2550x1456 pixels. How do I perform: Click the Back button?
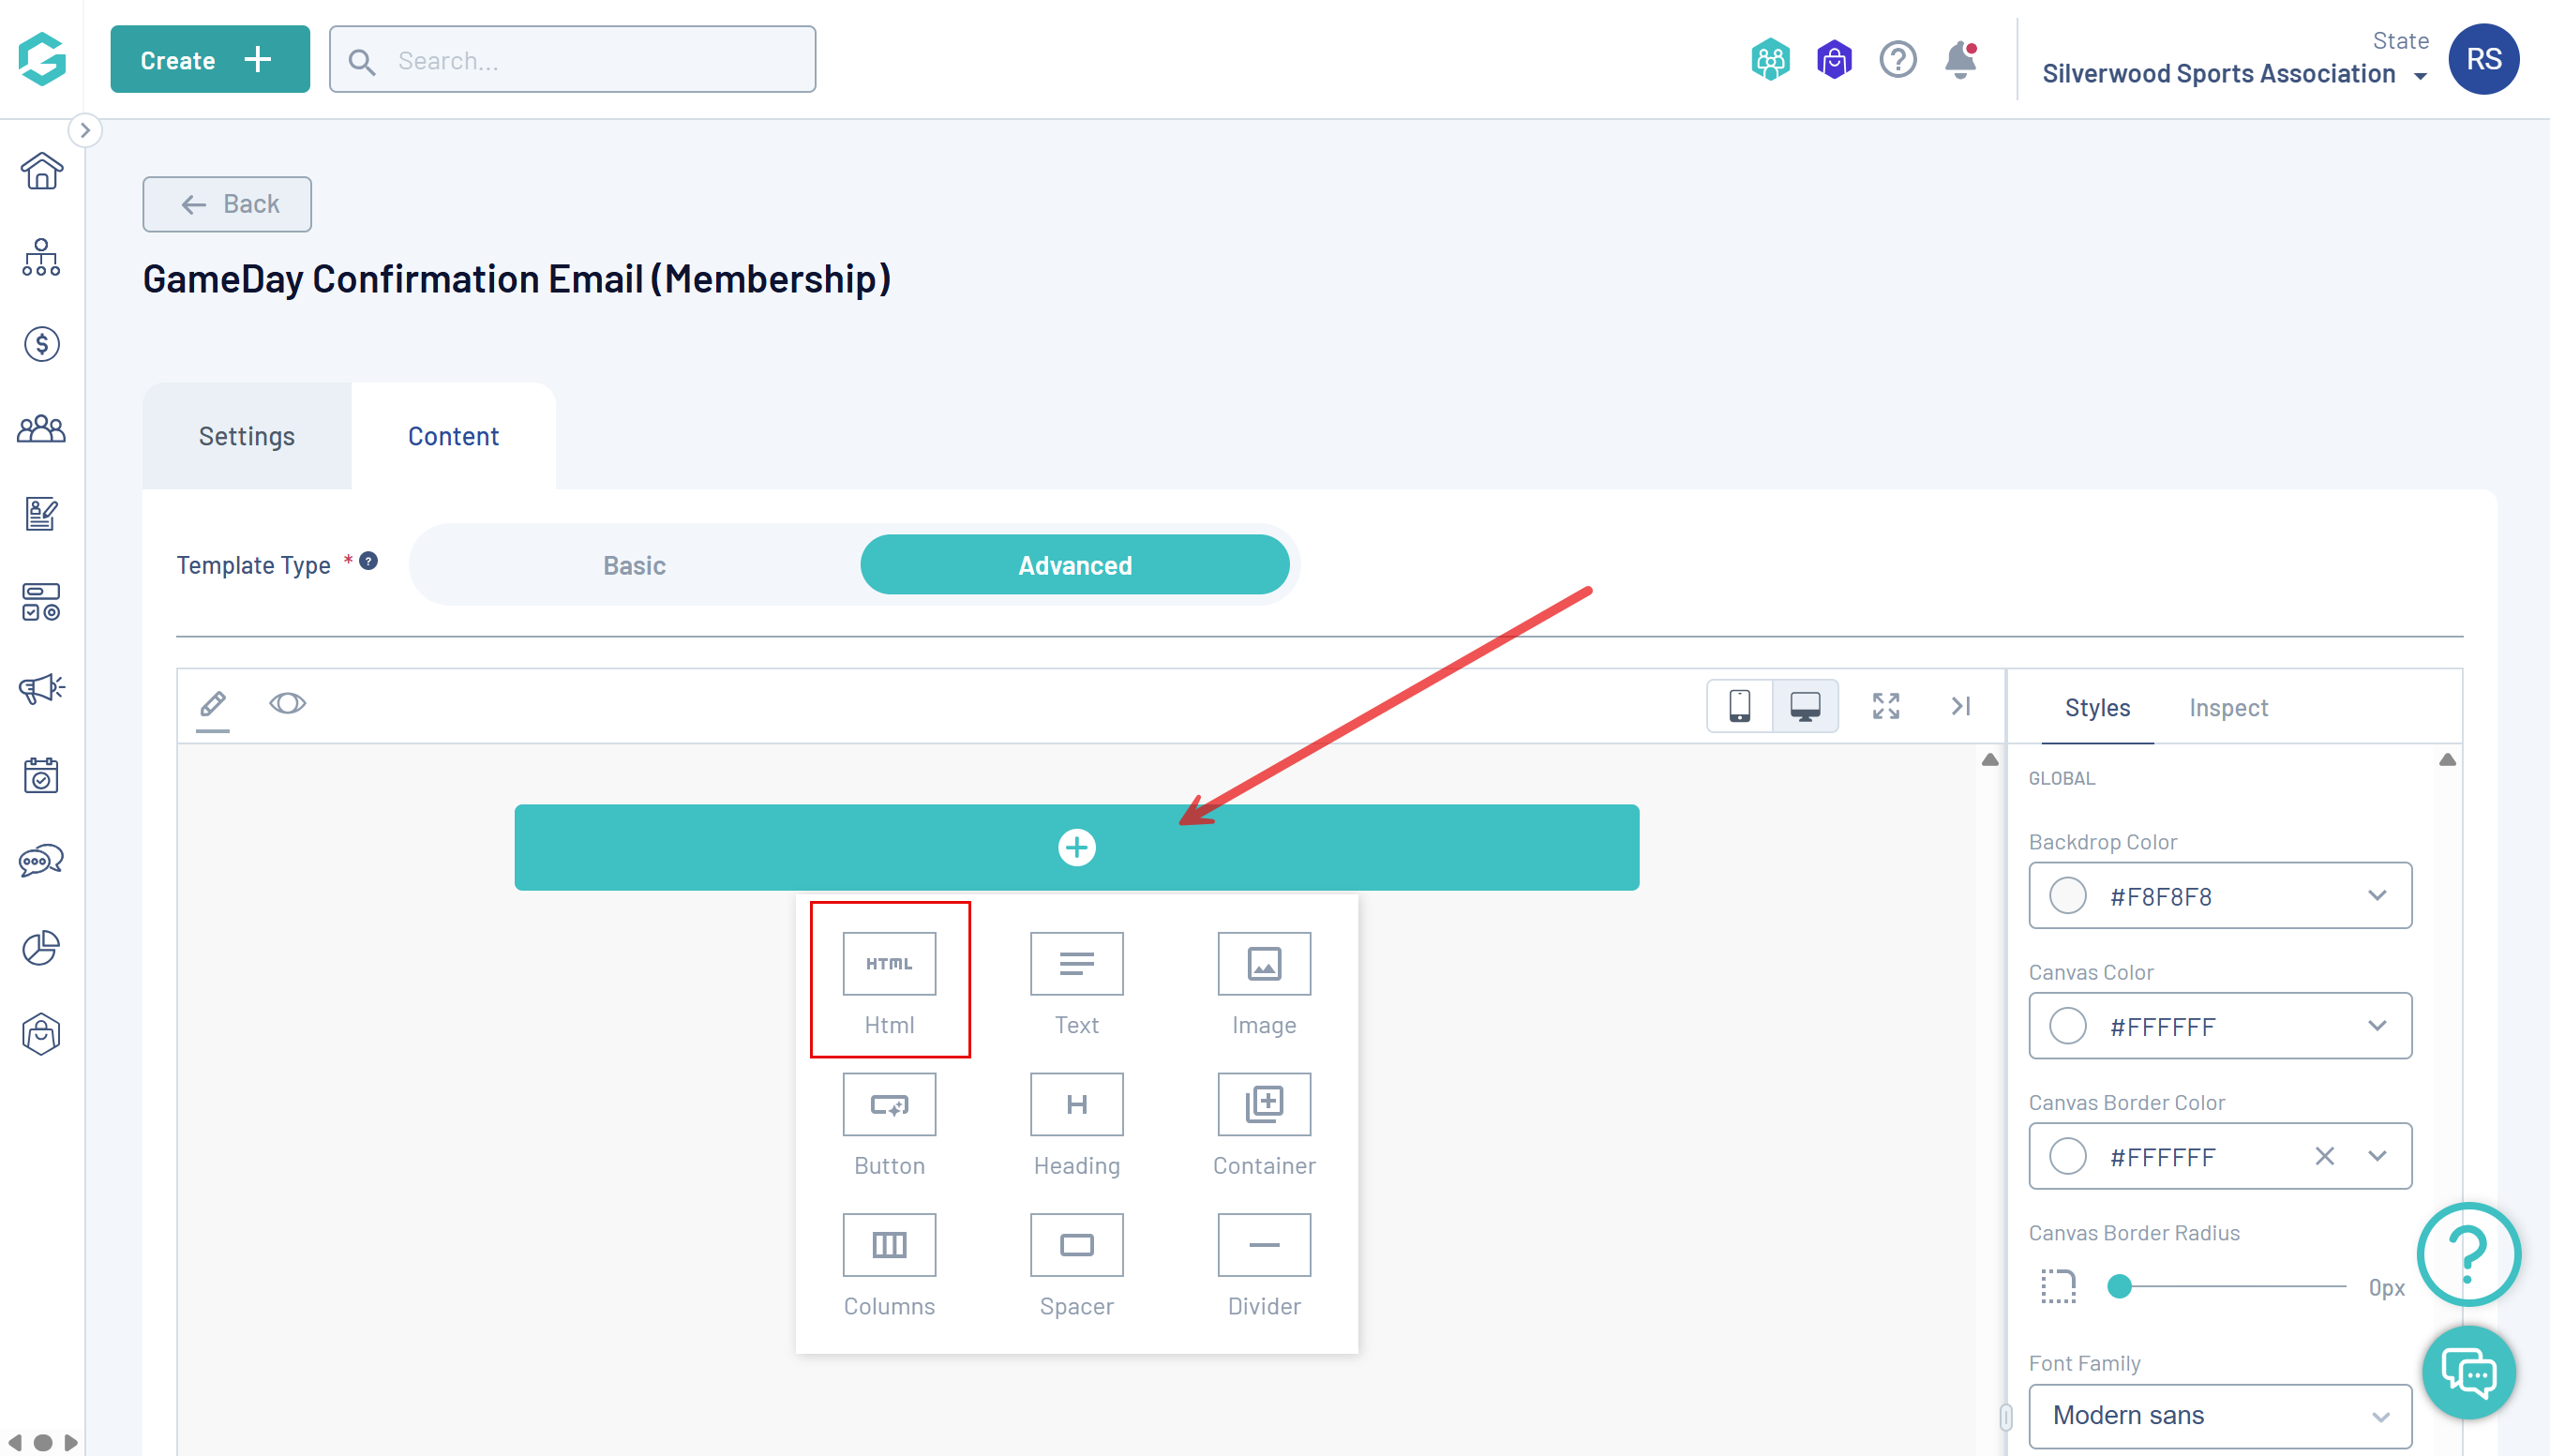pos(227,204)
